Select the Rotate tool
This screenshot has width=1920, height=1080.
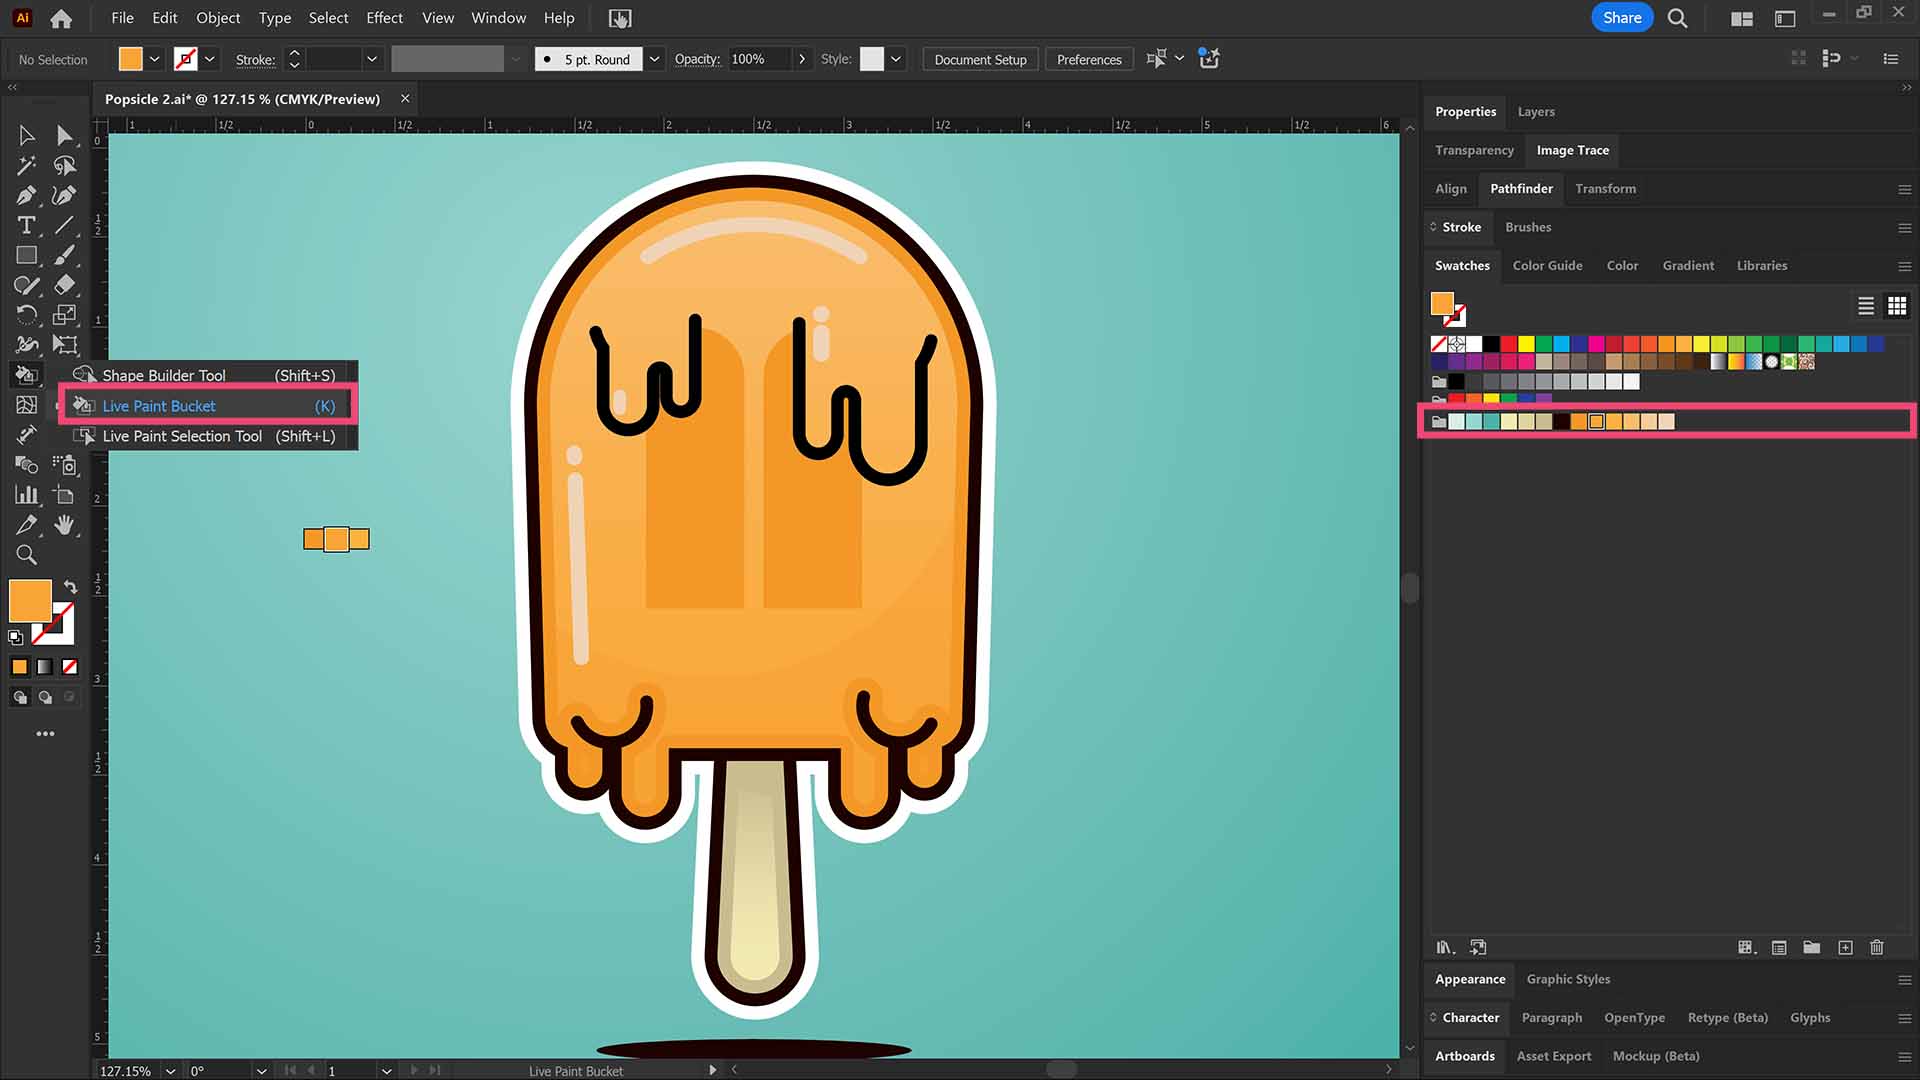[x=27, y=315]
